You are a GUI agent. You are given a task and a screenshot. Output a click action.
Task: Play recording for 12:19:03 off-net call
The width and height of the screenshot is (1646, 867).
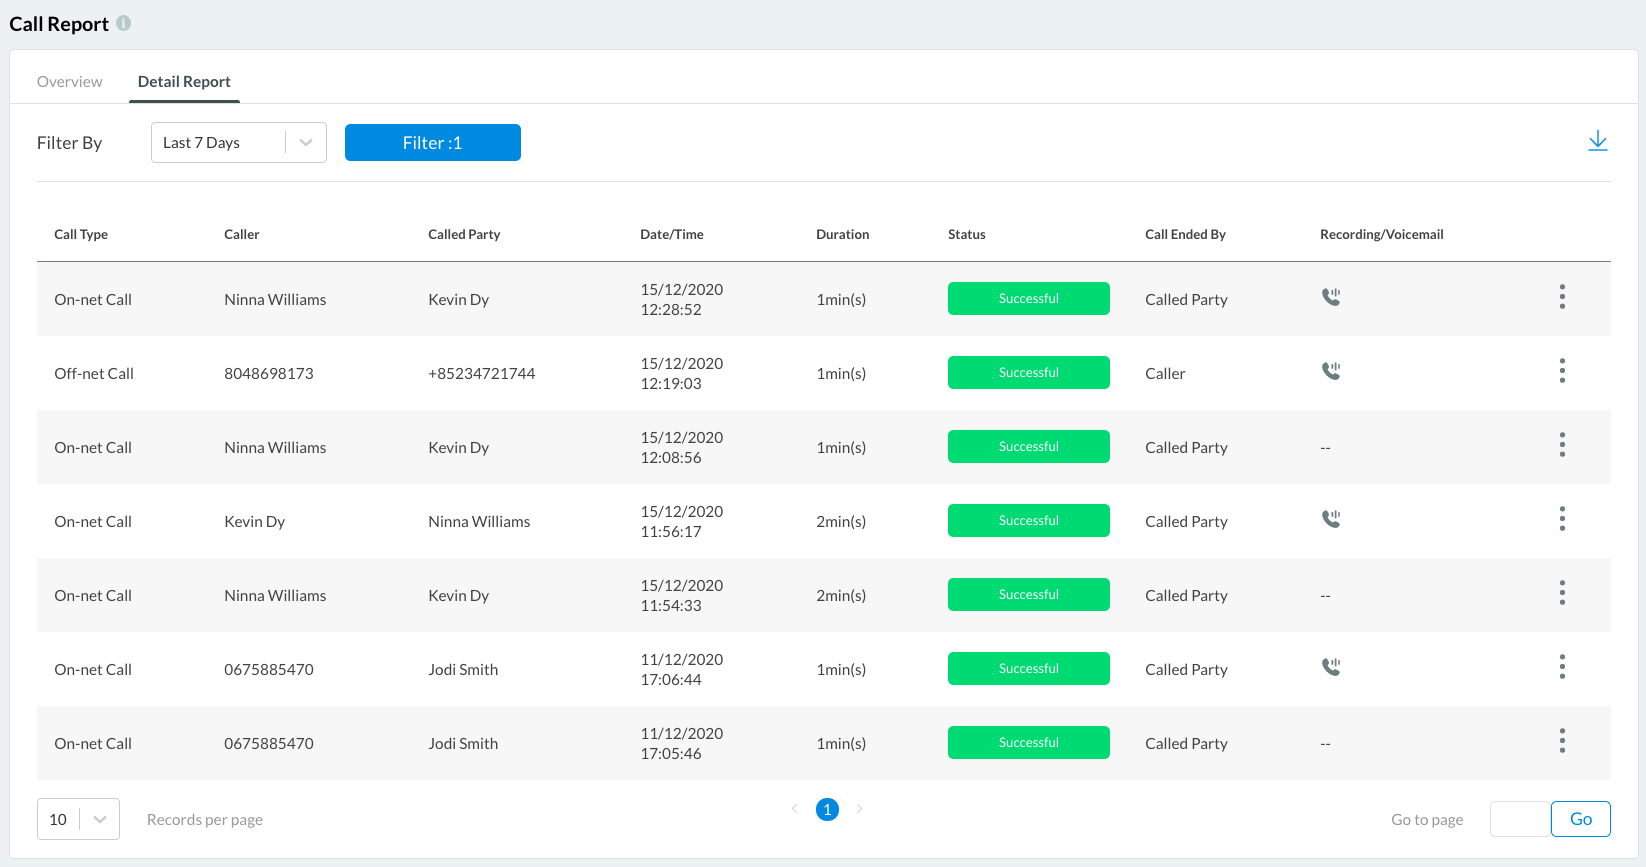1331,371
